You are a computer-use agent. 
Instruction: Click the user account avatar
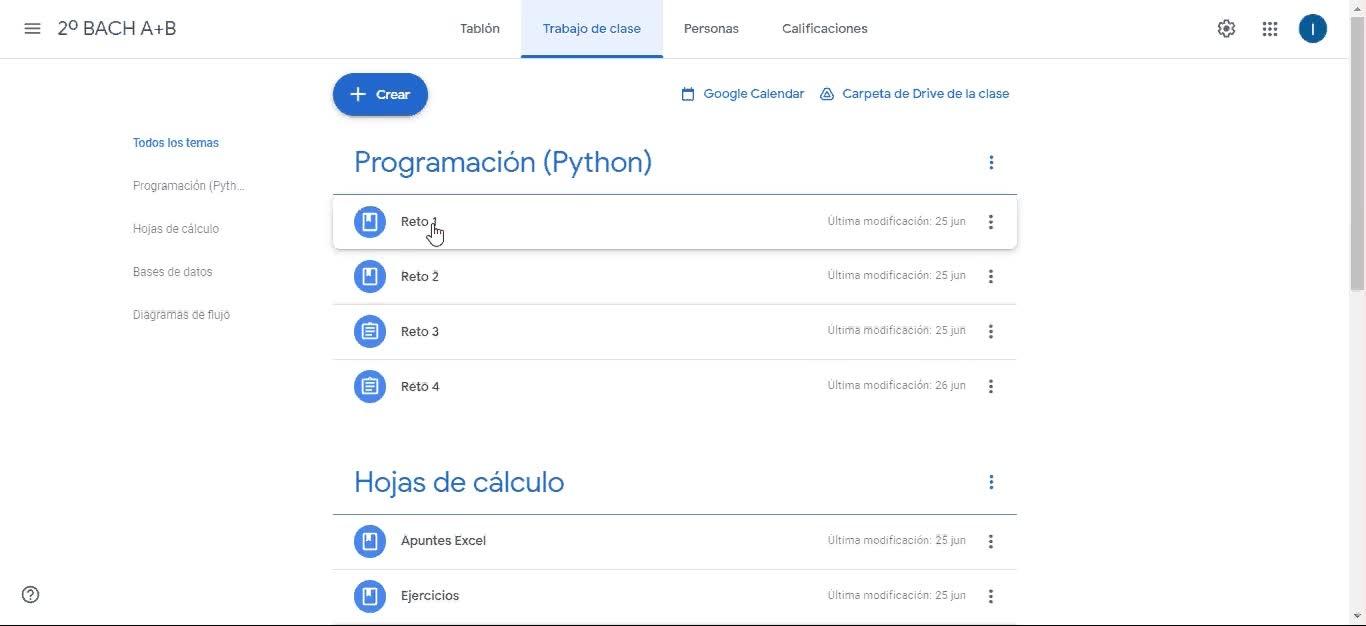(1312, 29)
